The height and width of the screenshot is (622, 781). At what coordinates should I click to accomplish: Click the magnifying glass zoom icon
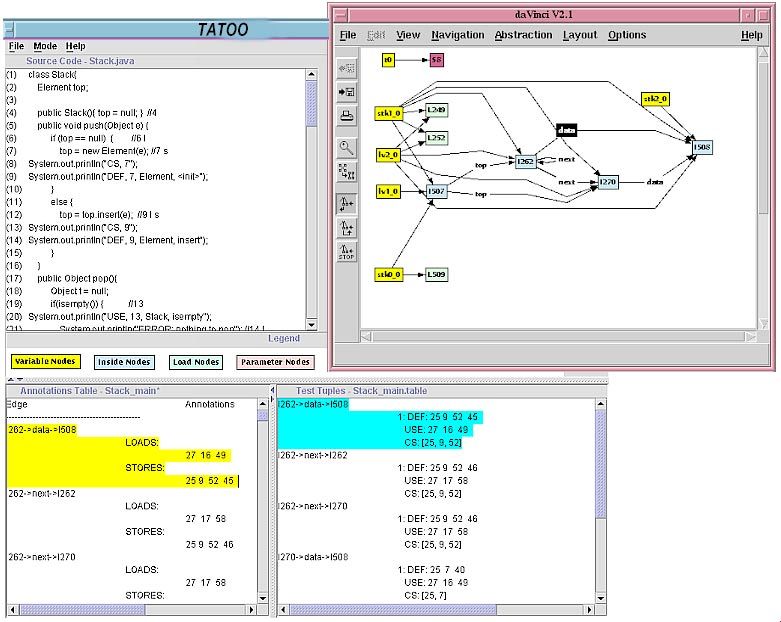click(x=347, y=147)
